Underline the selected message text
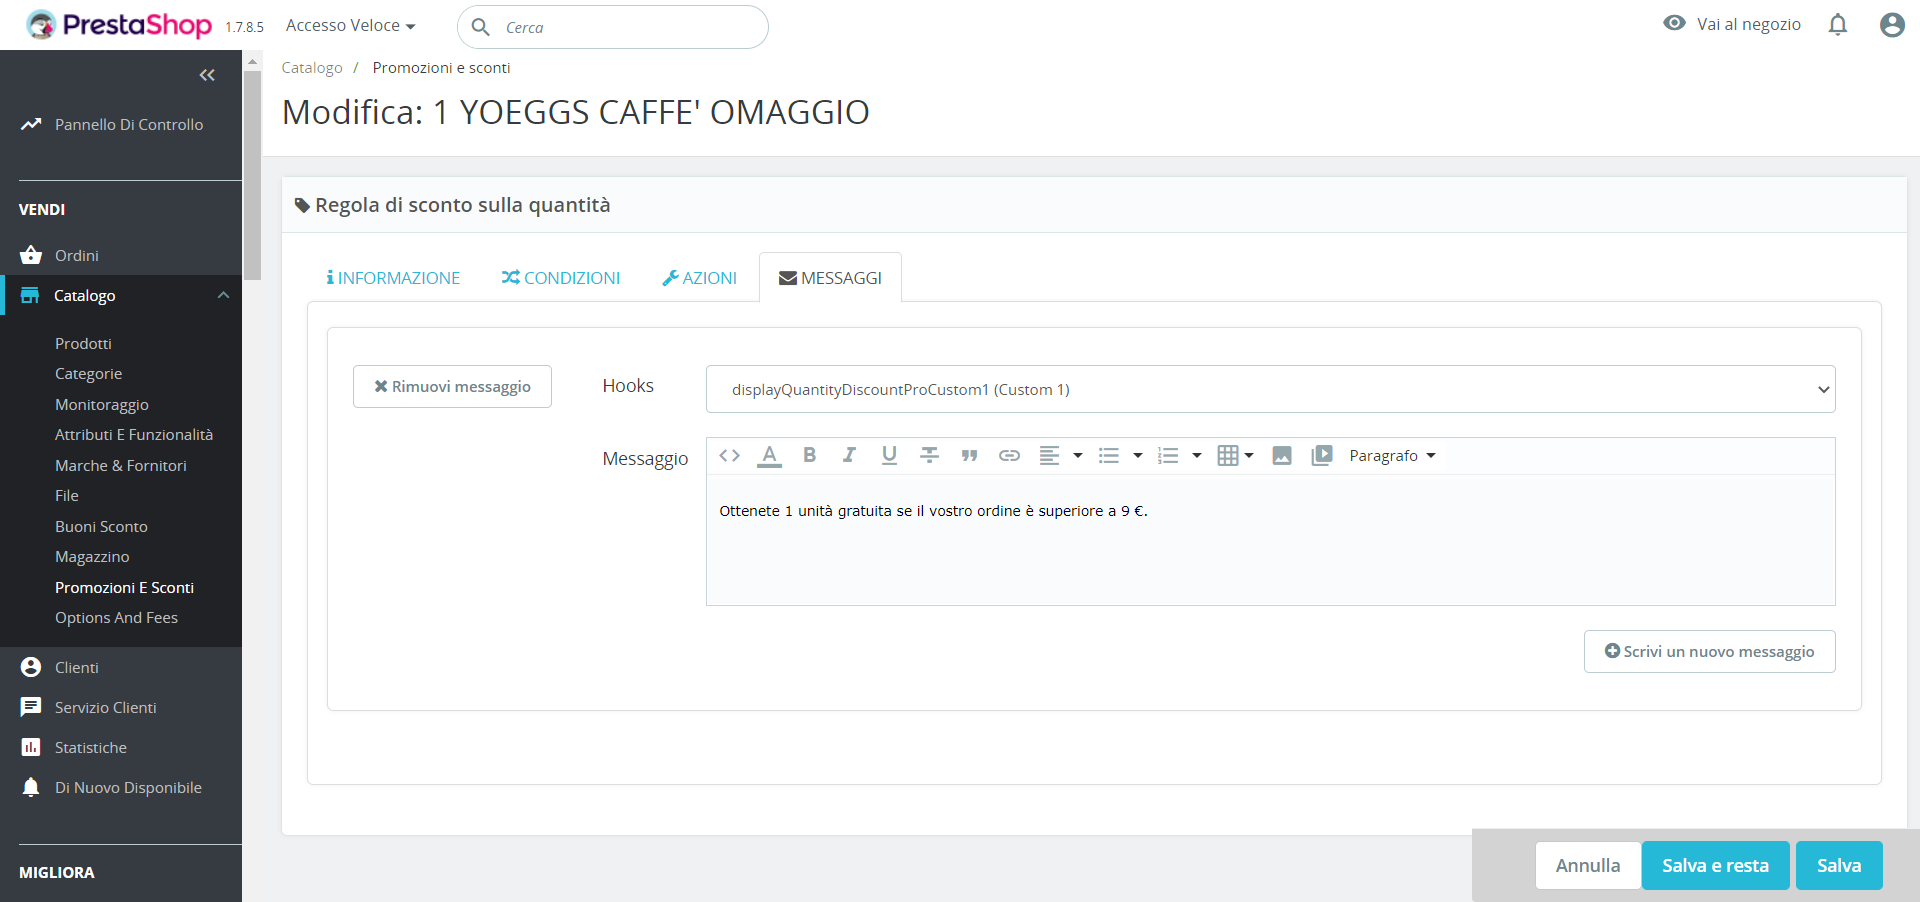The width and height of the screenshot is (1920, 902). pyautogui.click(x=889, y=456)
